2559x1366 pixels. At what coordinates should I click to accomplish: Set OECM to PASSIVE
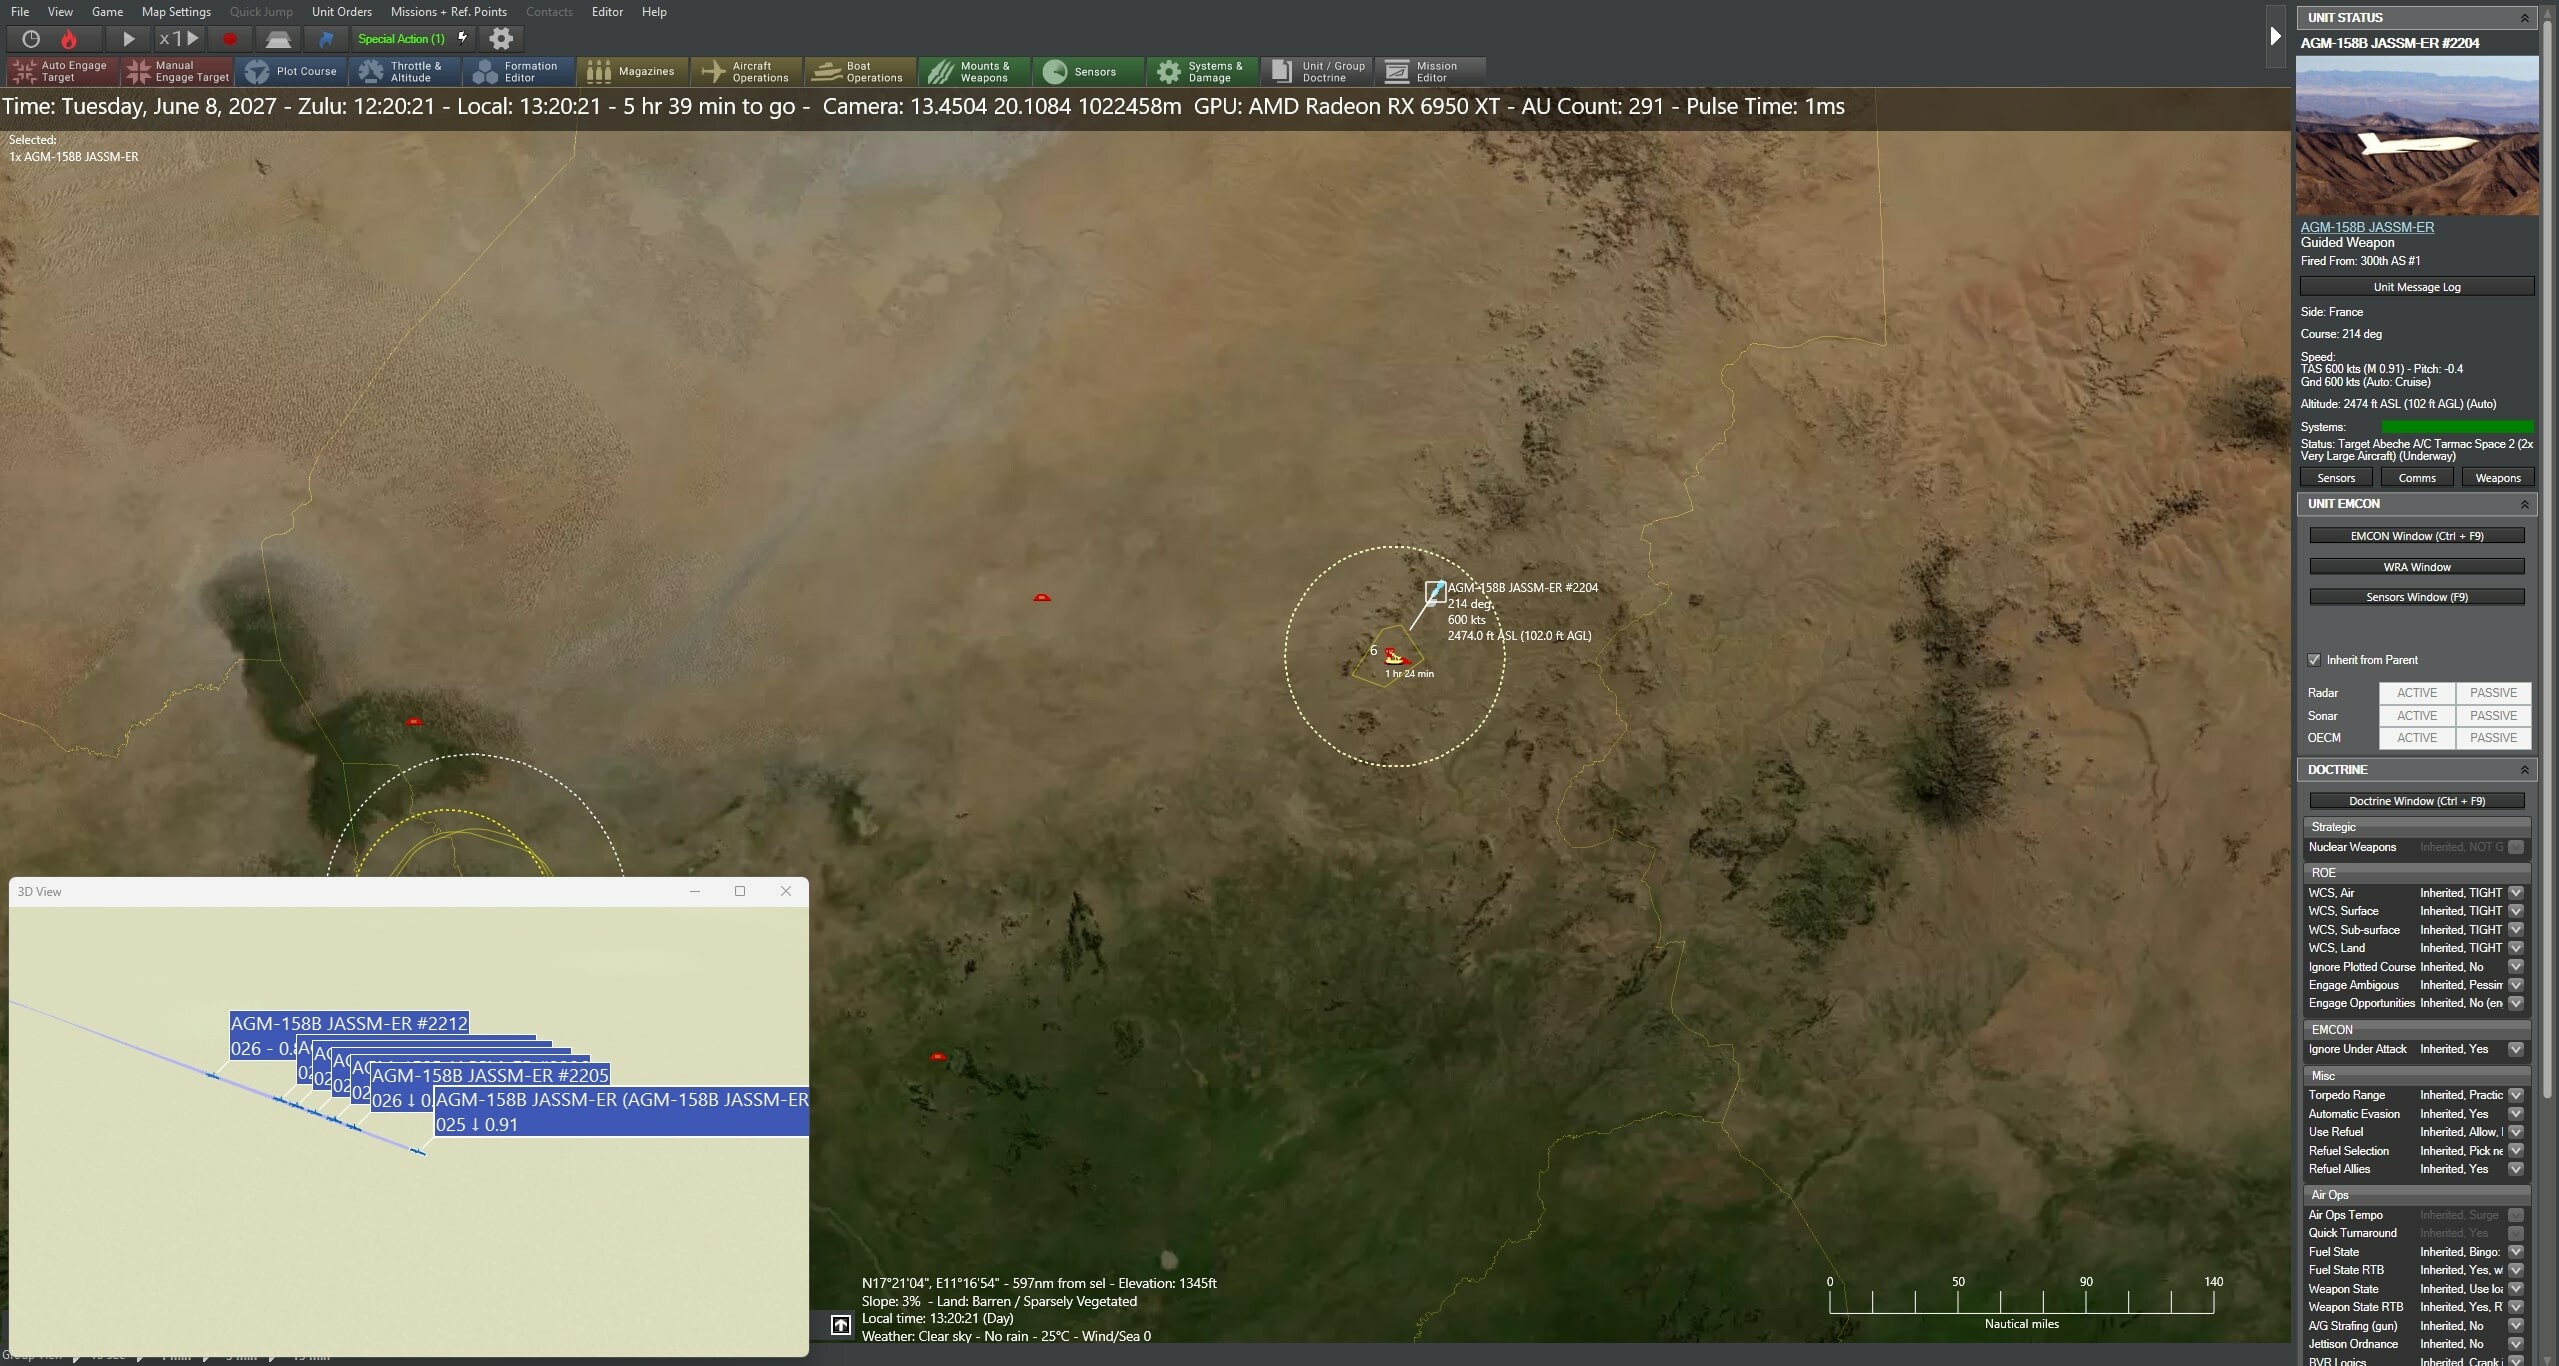click(x=2492, y=737)
